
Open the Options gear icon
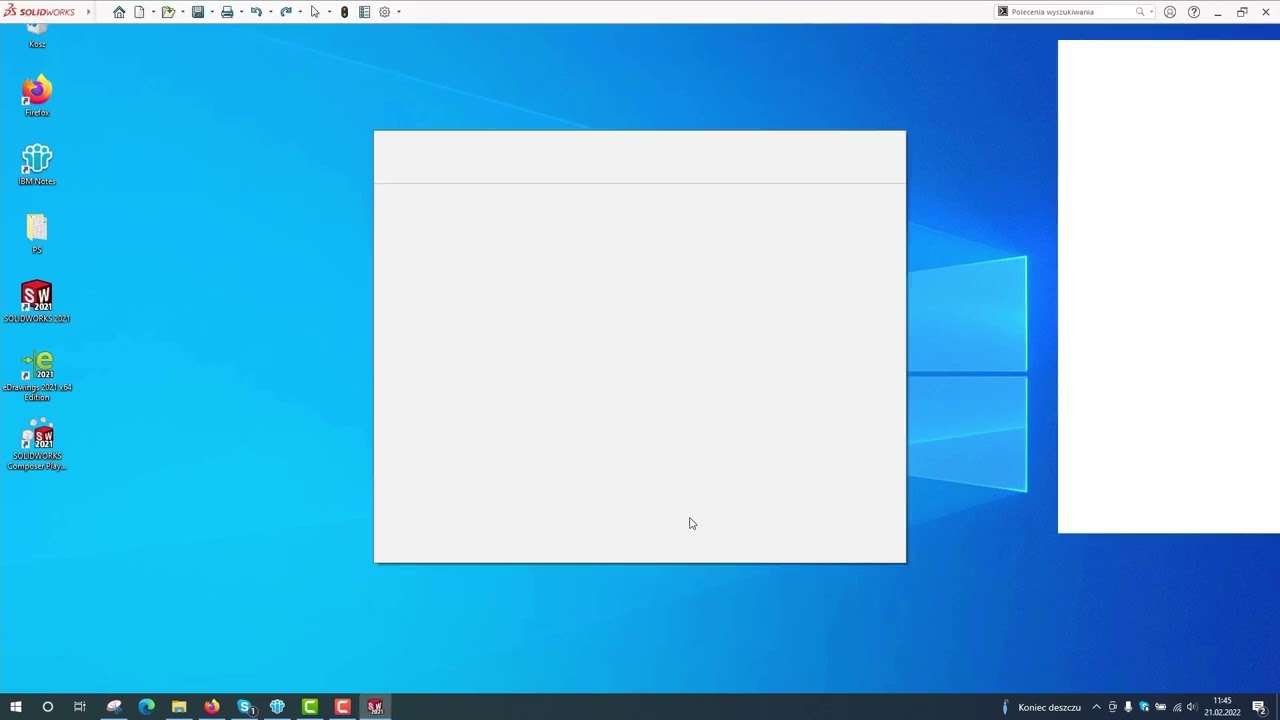coord(384,12)
